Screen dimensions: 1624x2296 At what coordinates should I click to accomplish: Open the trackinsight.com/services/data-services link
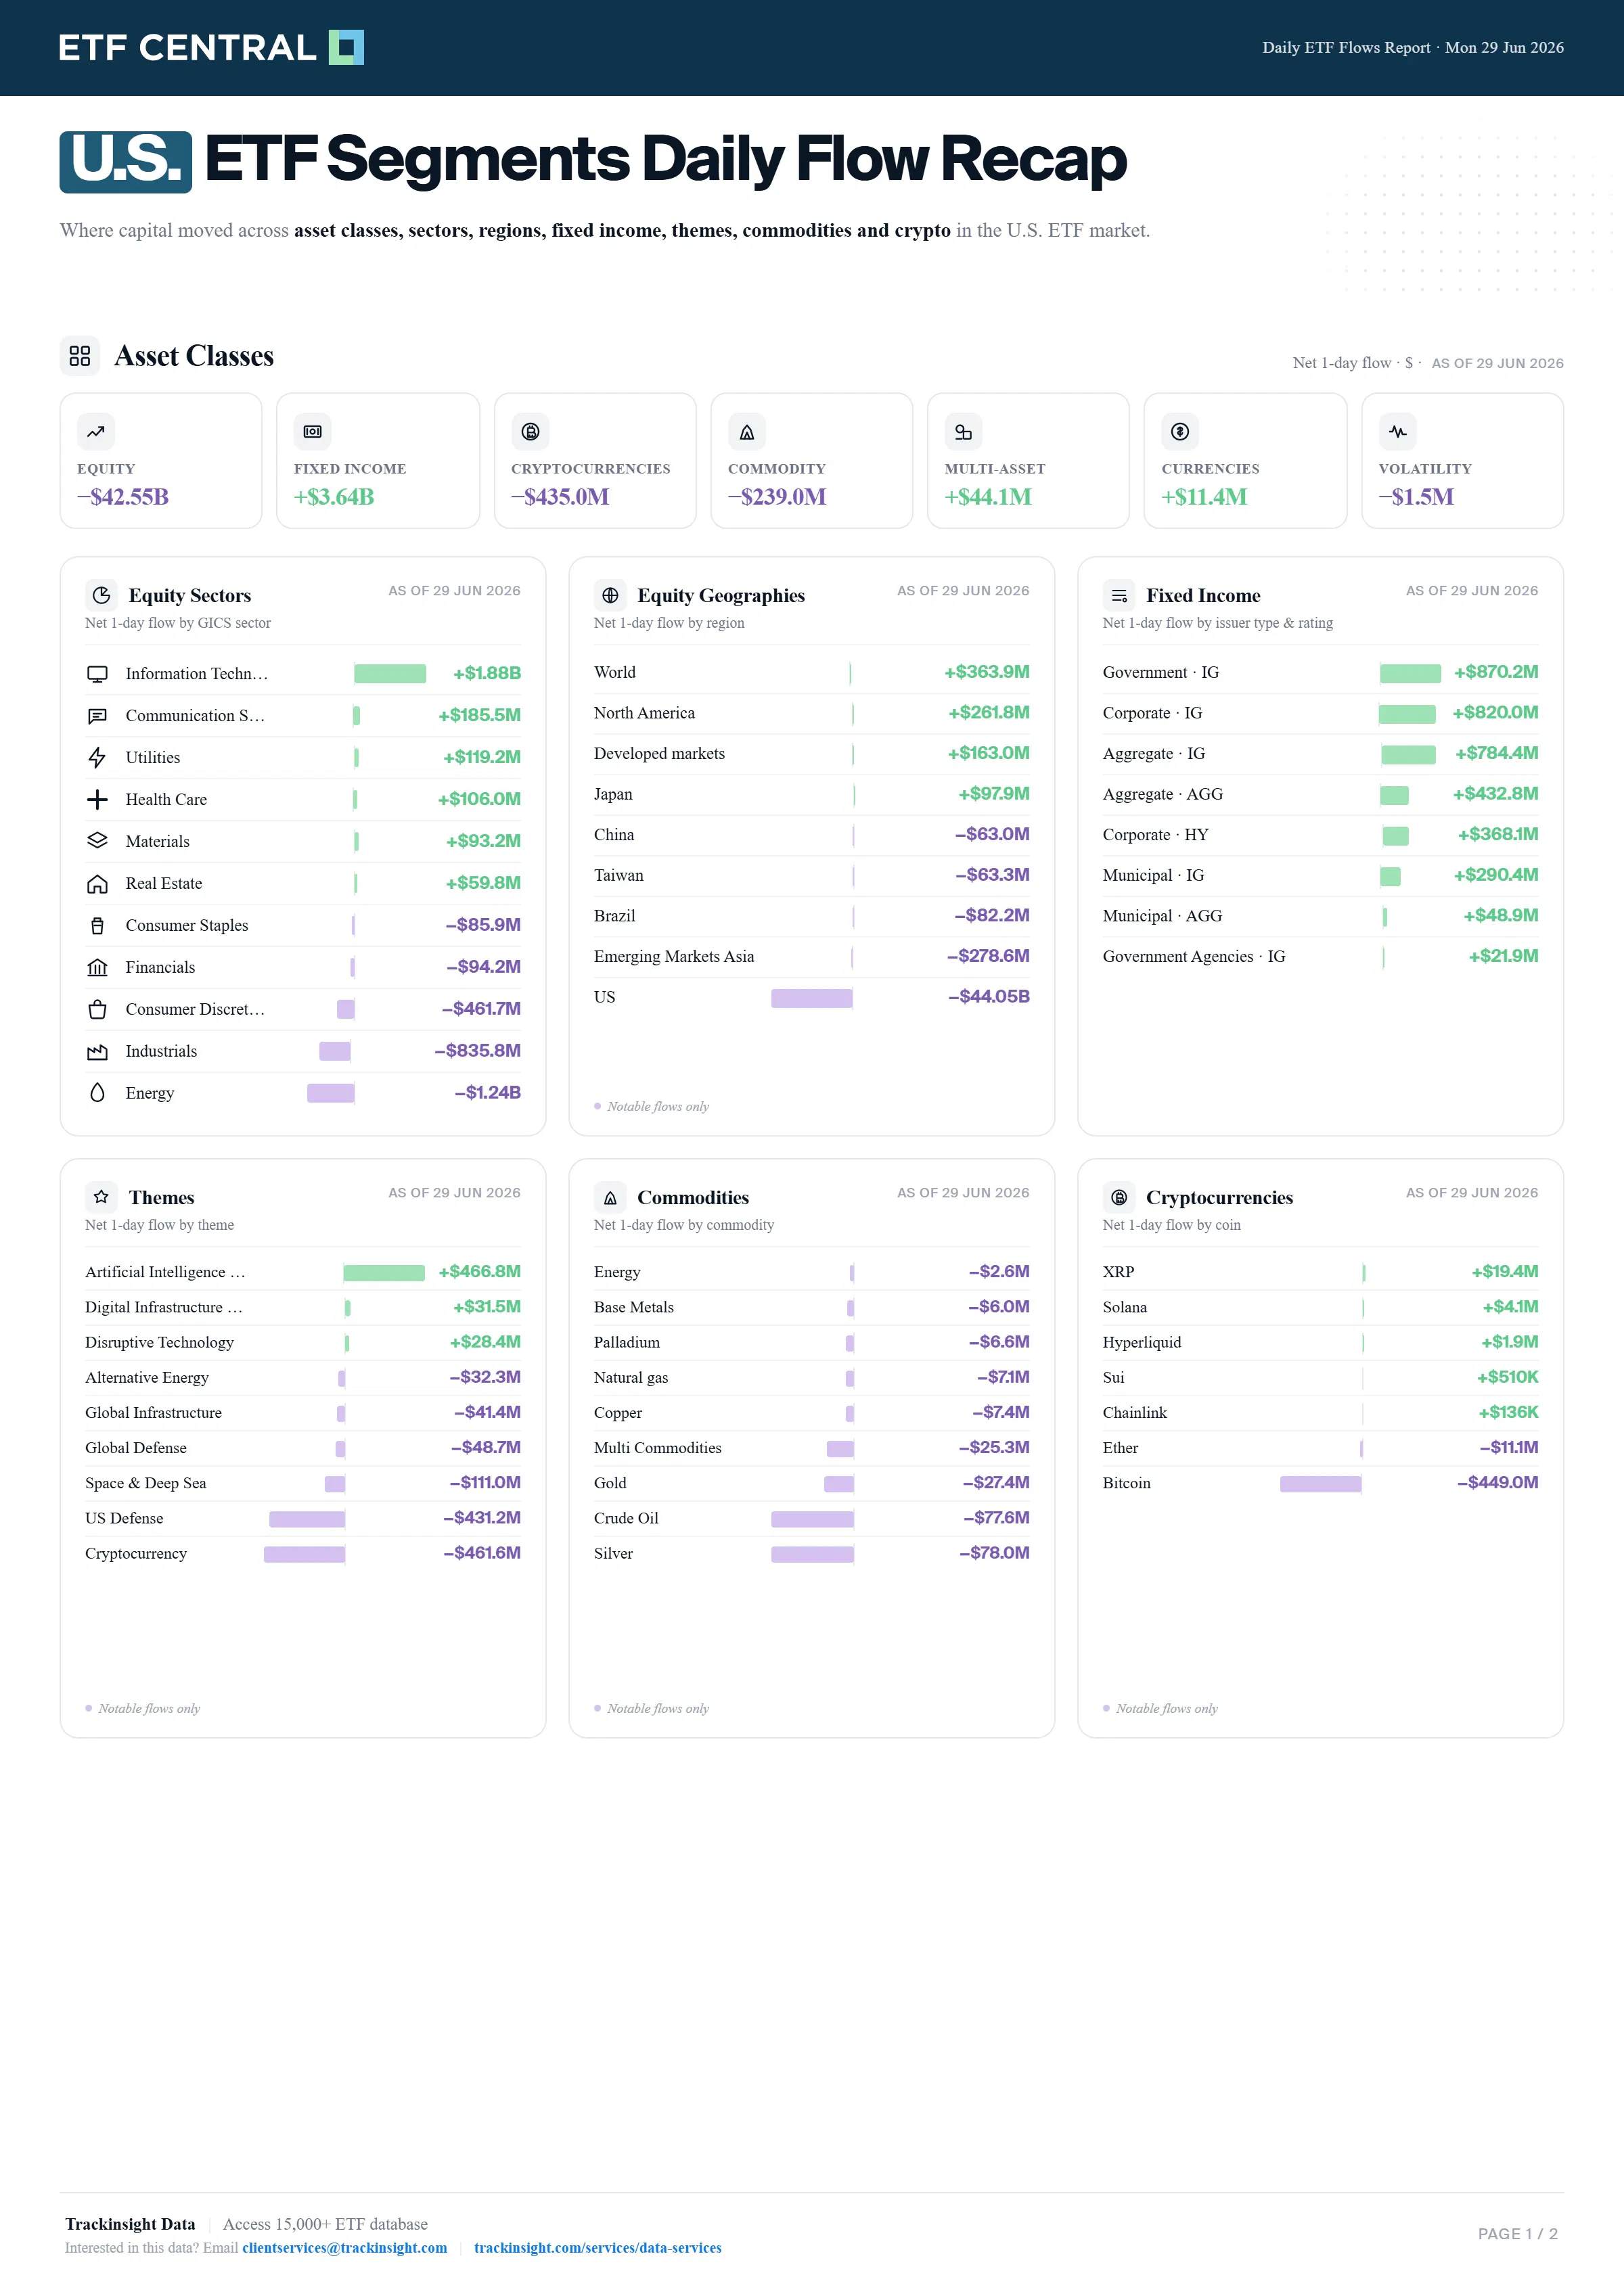(598, 2248)
